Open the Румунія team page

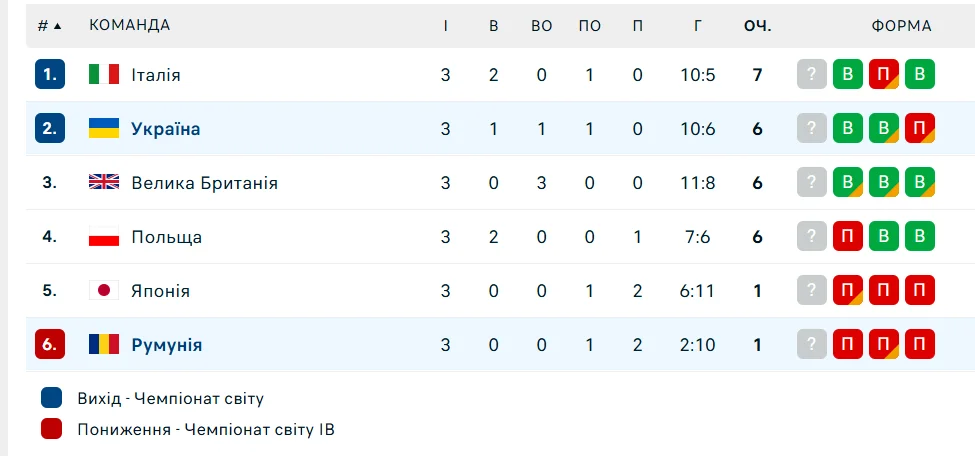pyautogui.click(x=167, y=345)
